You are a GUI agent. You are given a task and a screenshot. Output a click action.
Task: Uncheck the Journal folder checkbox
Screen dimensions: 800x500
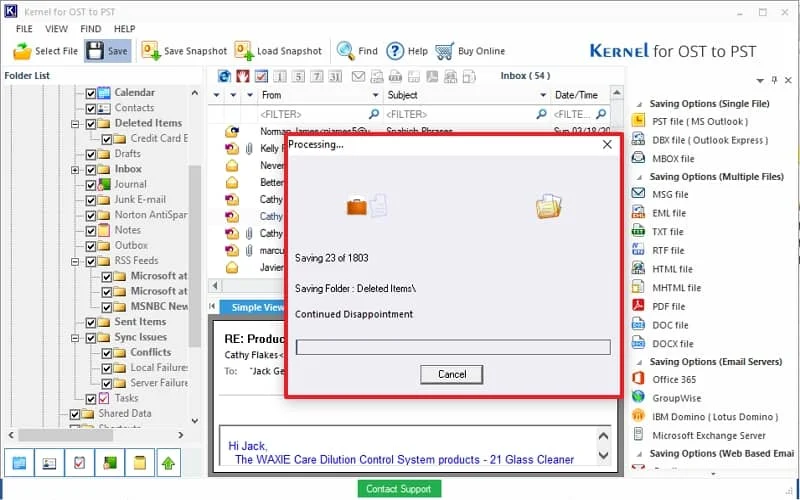[x=90, y=185]
